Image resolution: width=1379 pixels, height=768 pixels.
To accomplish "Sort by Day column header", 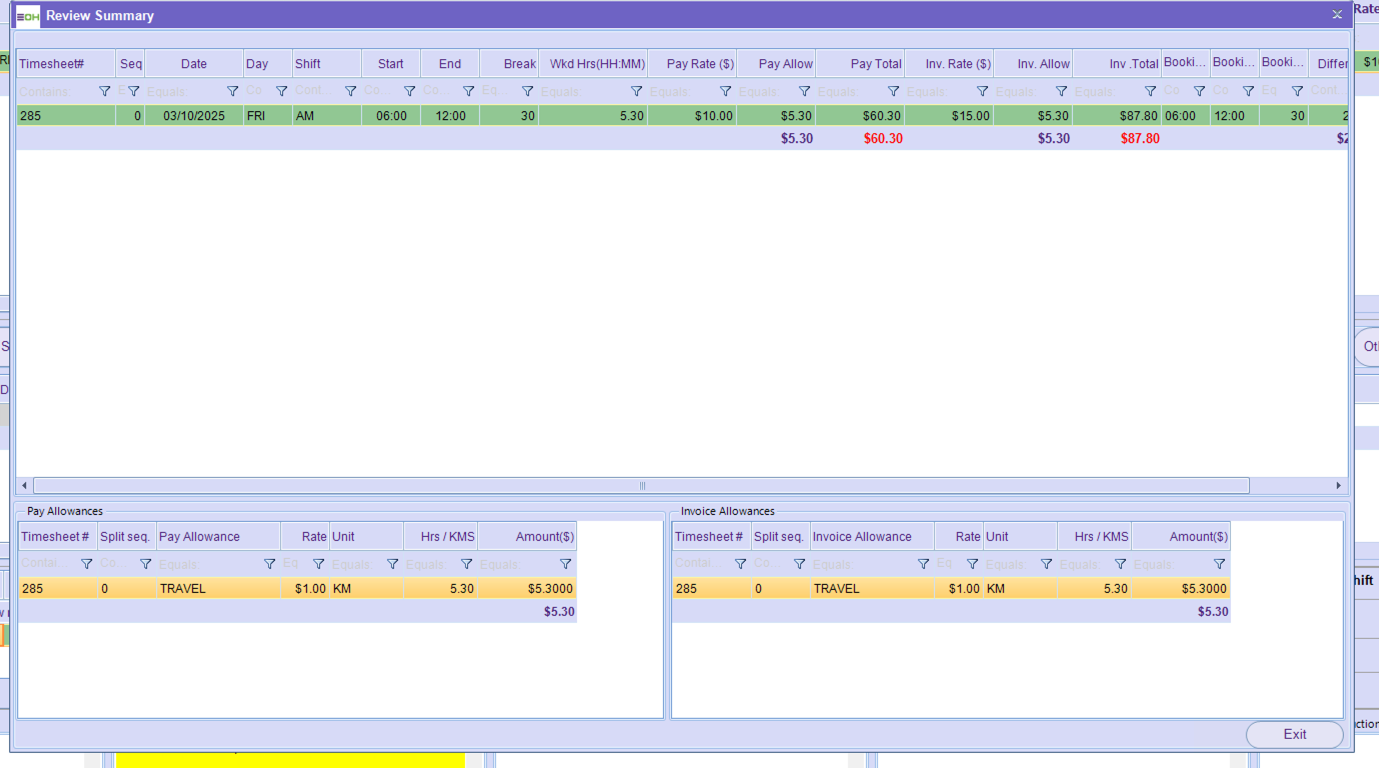I will (x=267, y=64).
